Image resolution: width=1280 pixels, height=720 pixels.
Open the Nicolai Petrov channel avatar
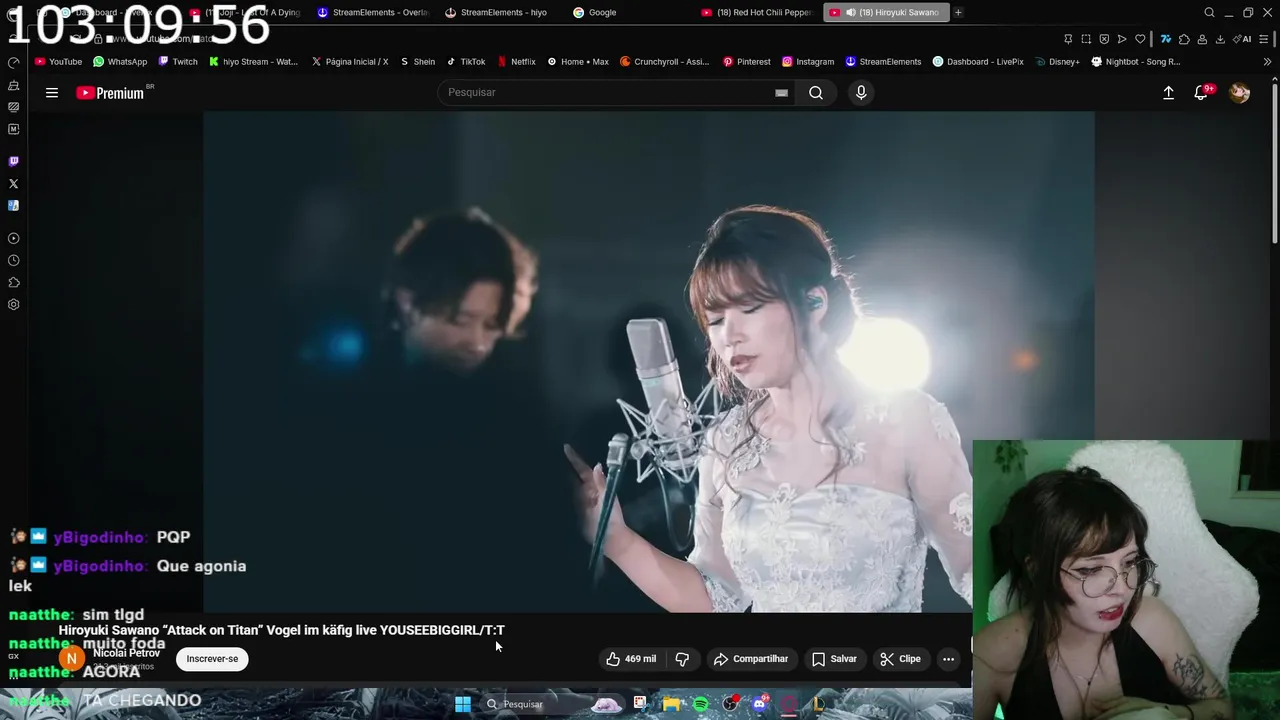pos(71,659)
